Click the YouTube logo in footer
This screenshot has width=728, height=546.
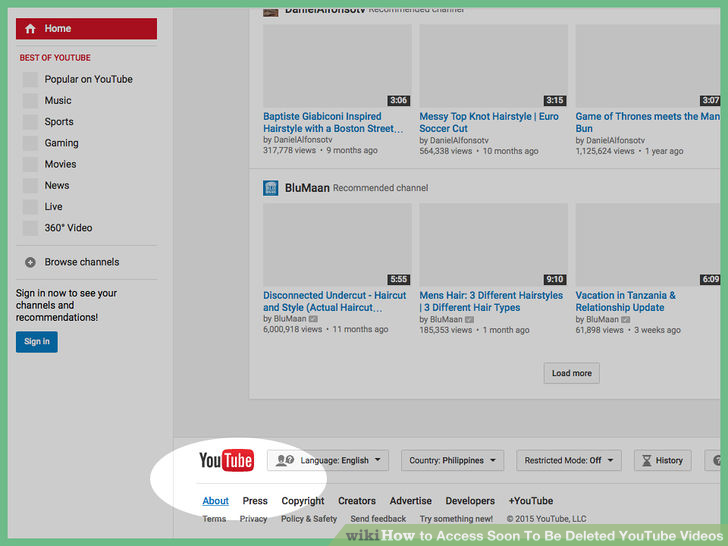pyautogui.click(x=227, y=460)
